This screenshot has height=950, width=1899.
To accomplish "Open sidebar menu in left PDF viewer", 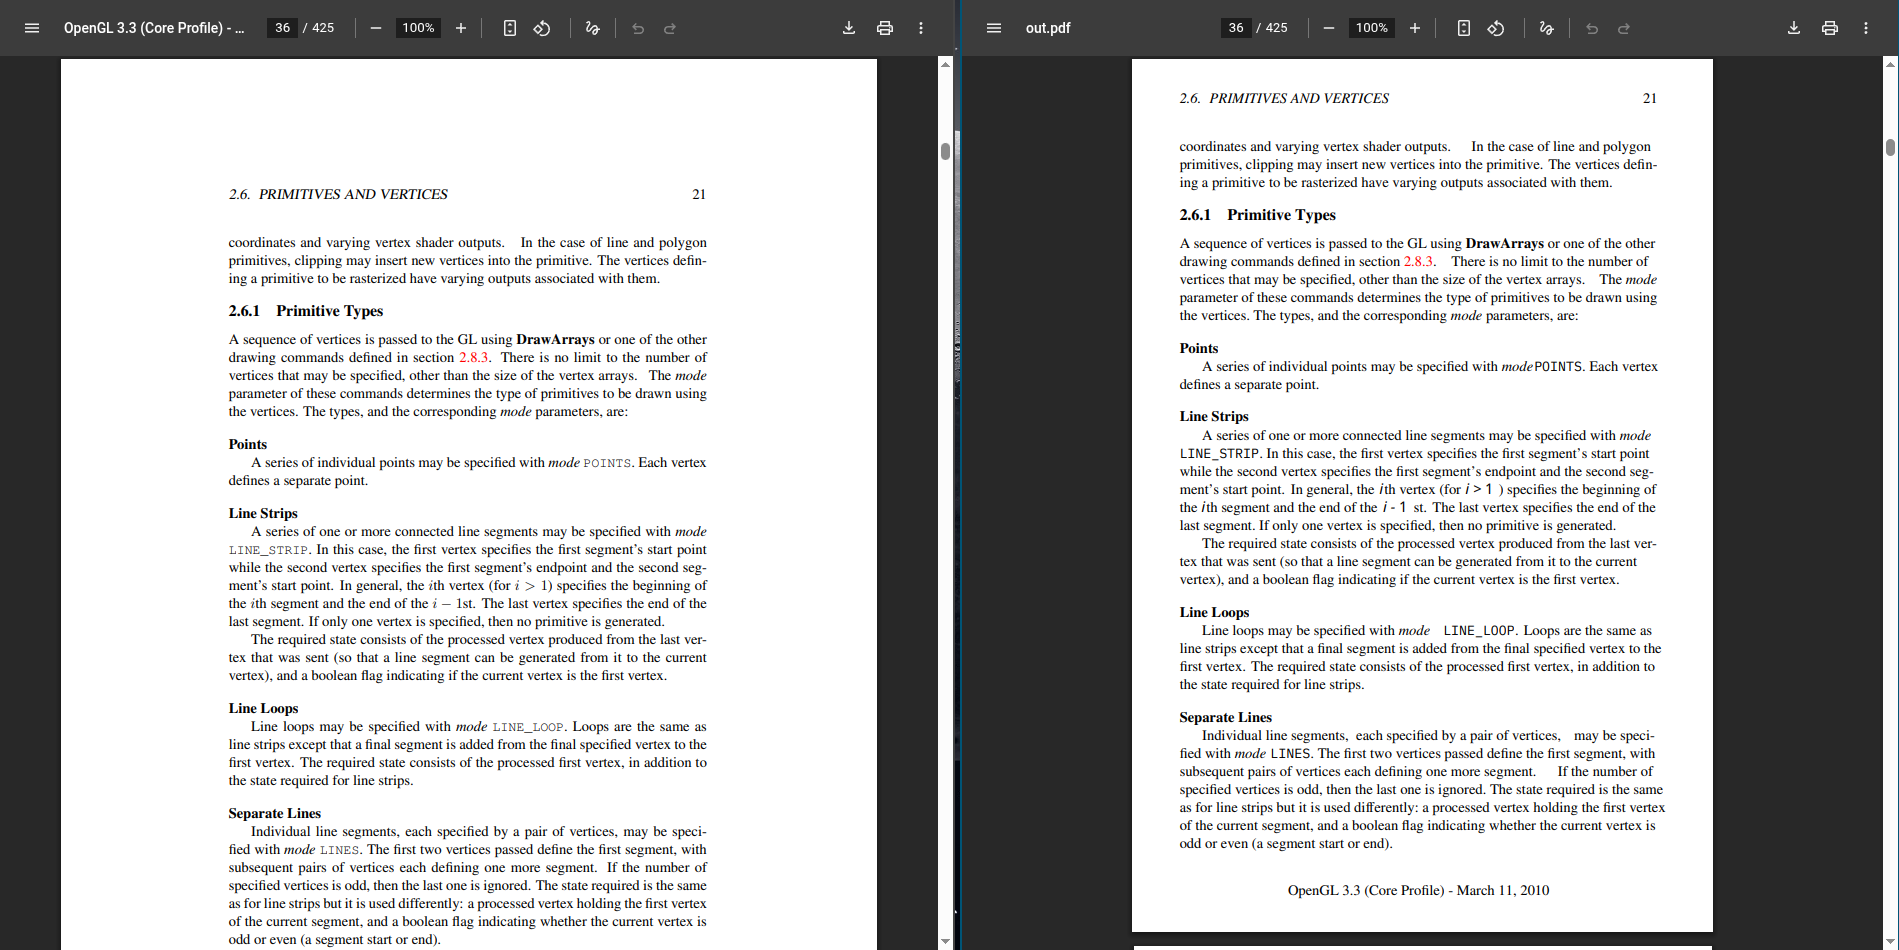I will point(32,28).
